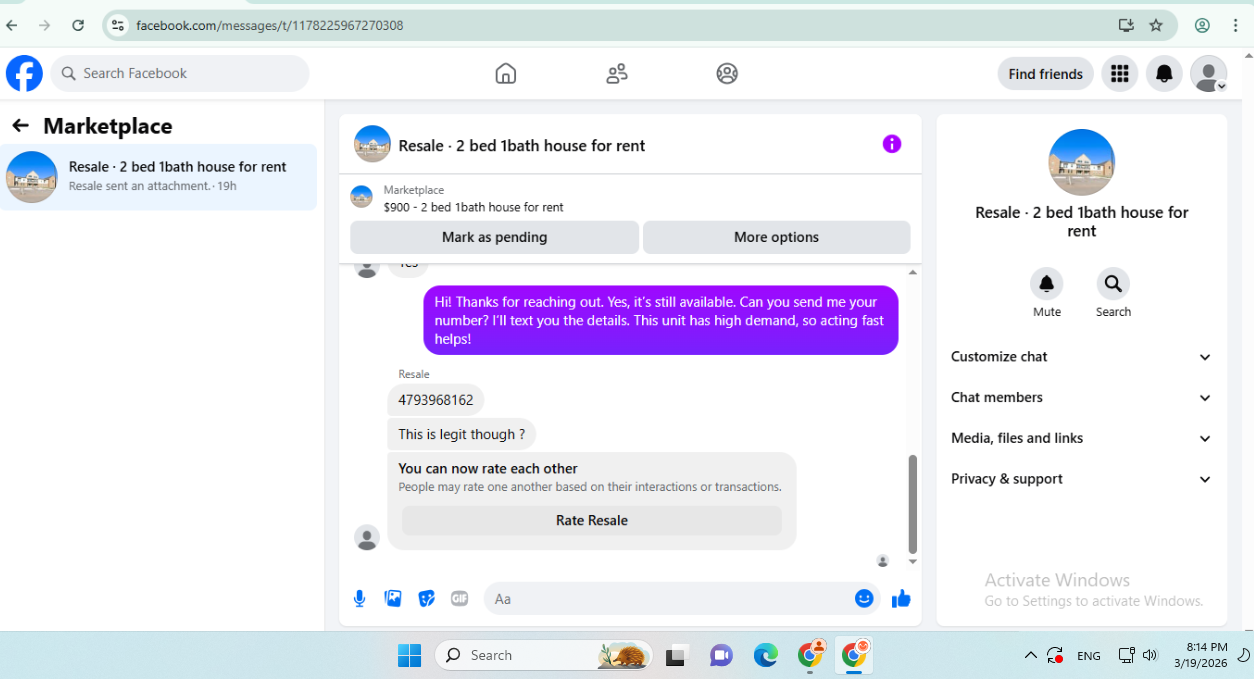Click the Windows taskbar Search box

543,655
